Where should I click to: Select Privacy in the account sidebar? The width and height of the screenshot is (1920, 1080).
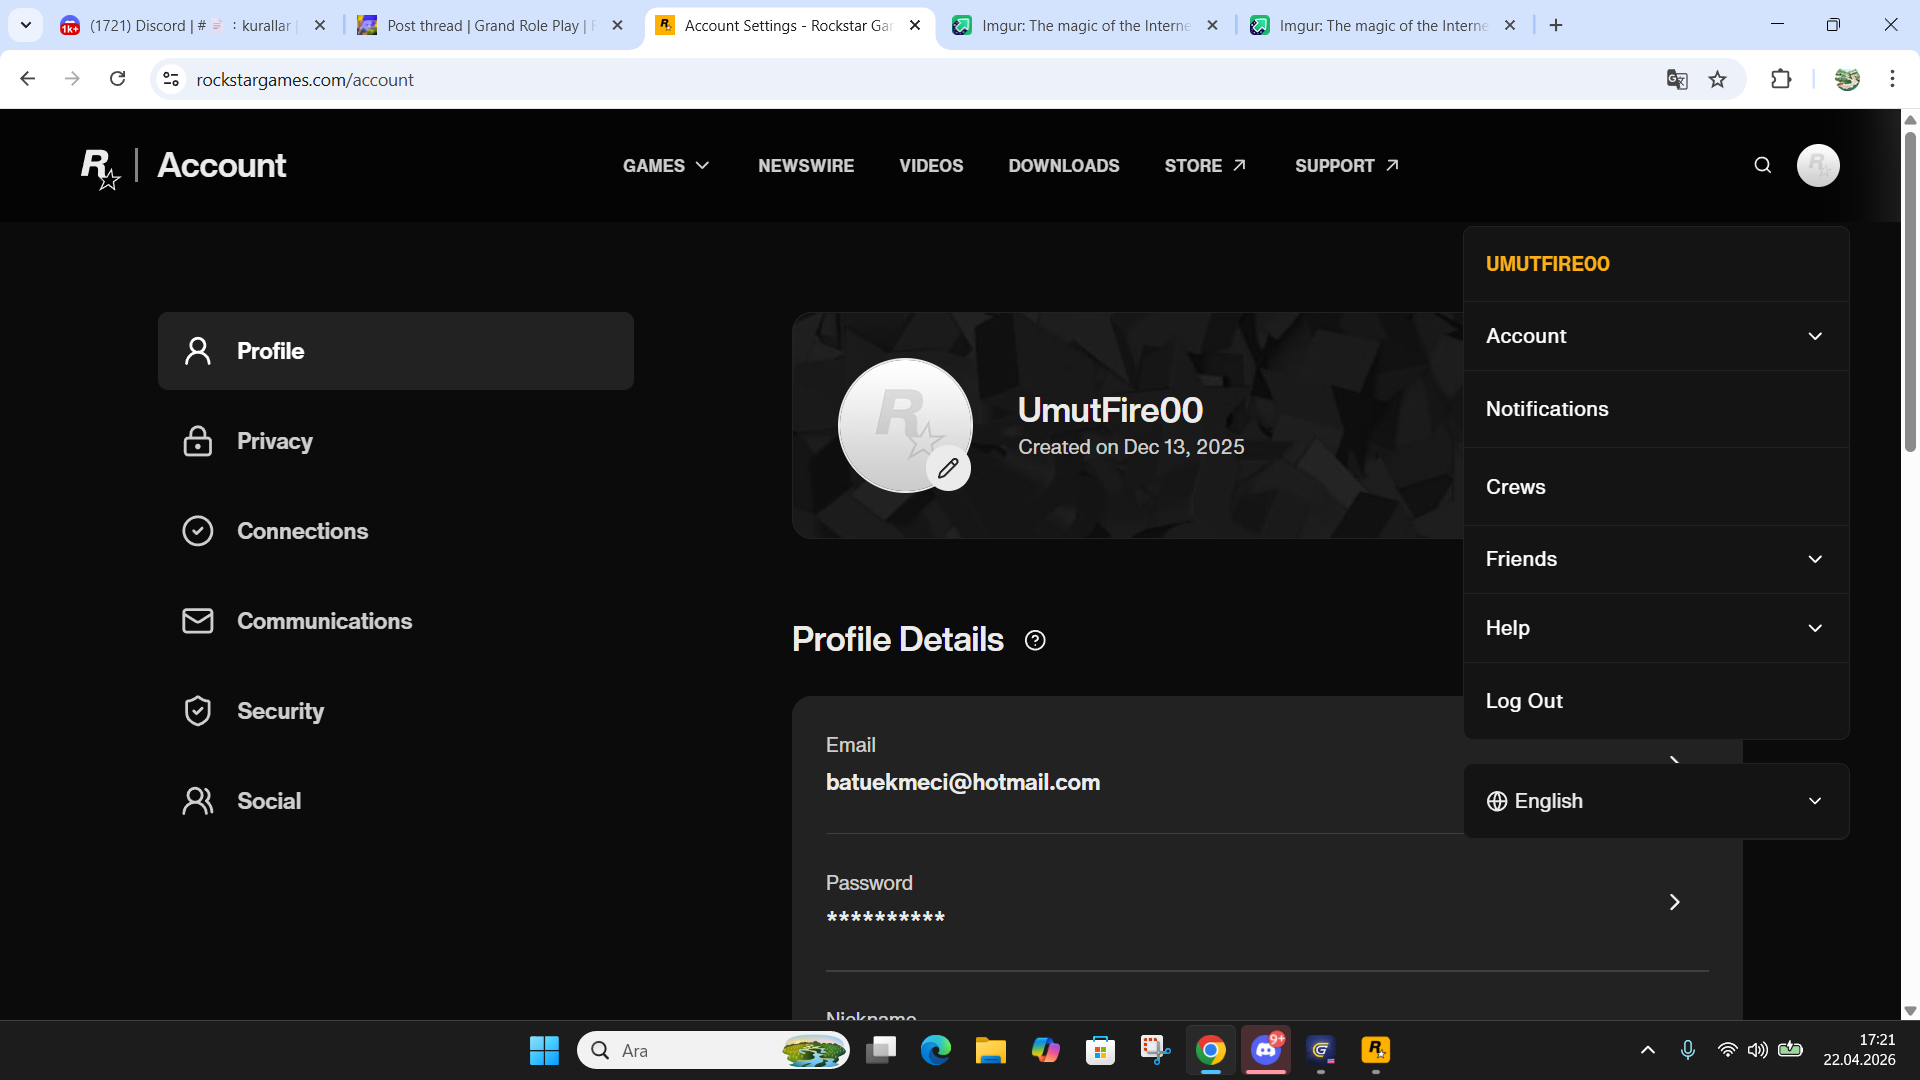click(396, 441)
